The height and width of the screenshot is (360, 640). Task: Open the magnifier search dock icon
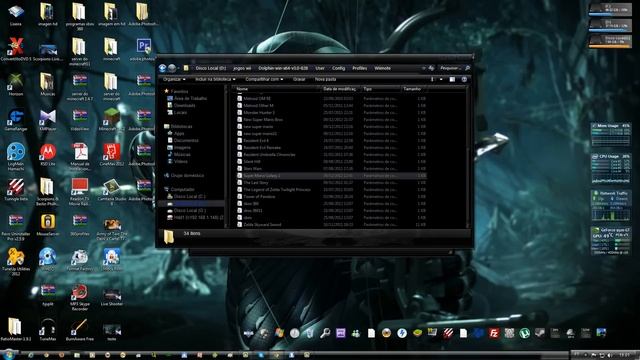(325, 333)
